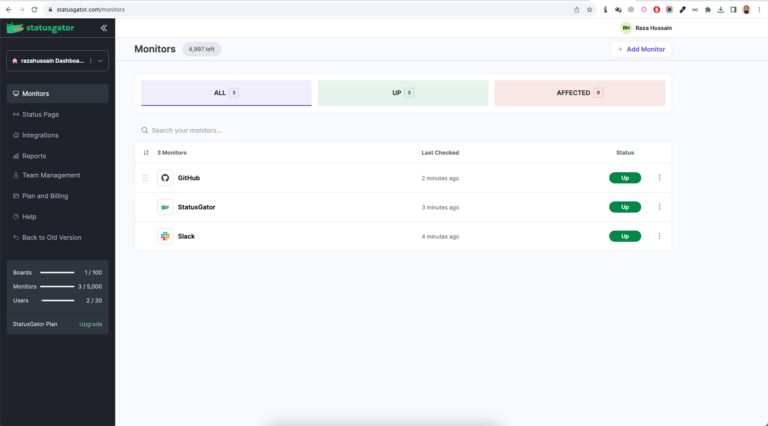Image resolution: width=768 pixels, height=426 pixels.
Task: Bookmark this page with star icon
Action: (590, 9)
